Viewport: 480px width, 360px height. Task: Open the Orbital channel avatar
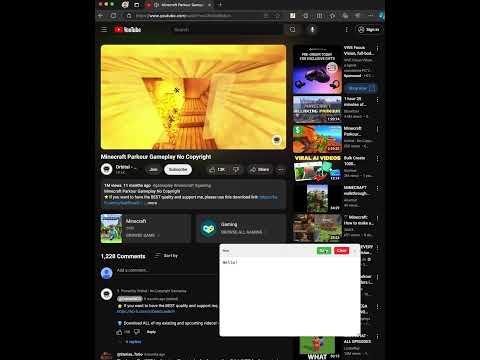coord(107,169)
